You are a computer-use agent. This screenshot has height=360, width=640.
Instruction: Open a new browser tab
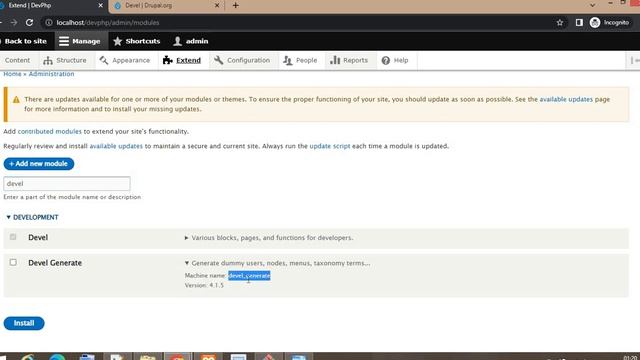click(236, 5)
